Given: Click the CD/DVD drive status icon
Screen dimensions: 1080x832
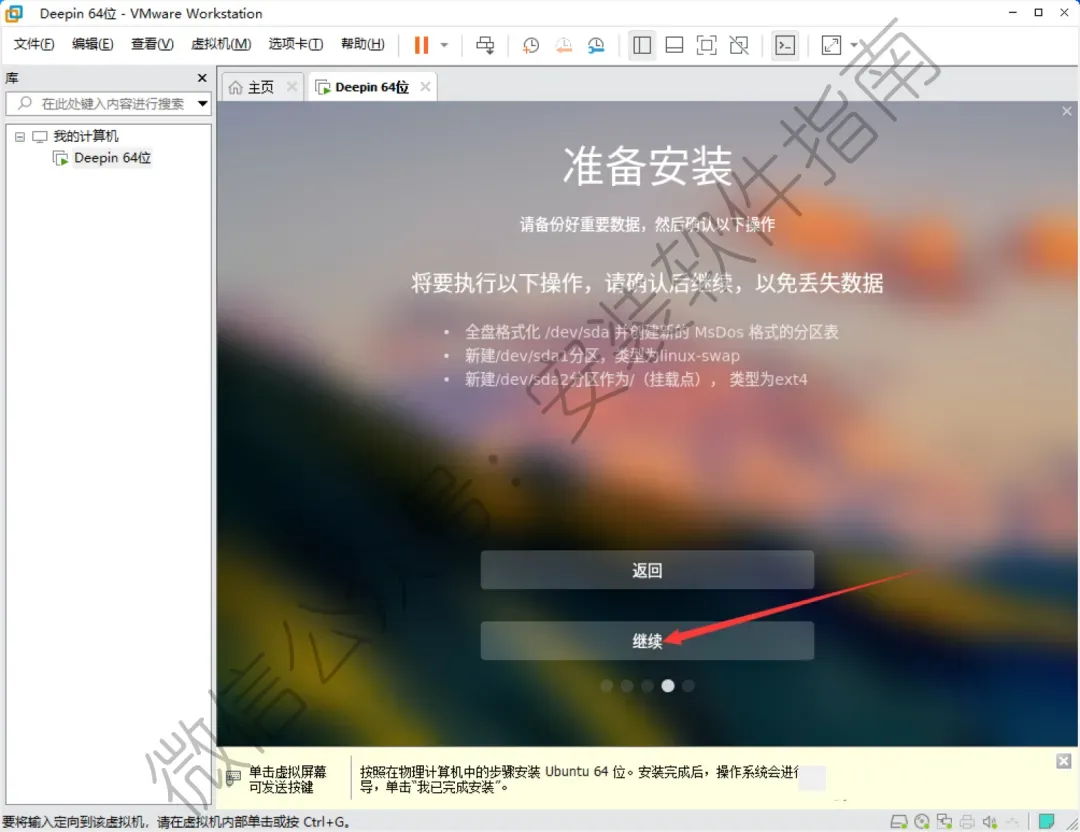Looking at the screenshot, I should point(922,822).
